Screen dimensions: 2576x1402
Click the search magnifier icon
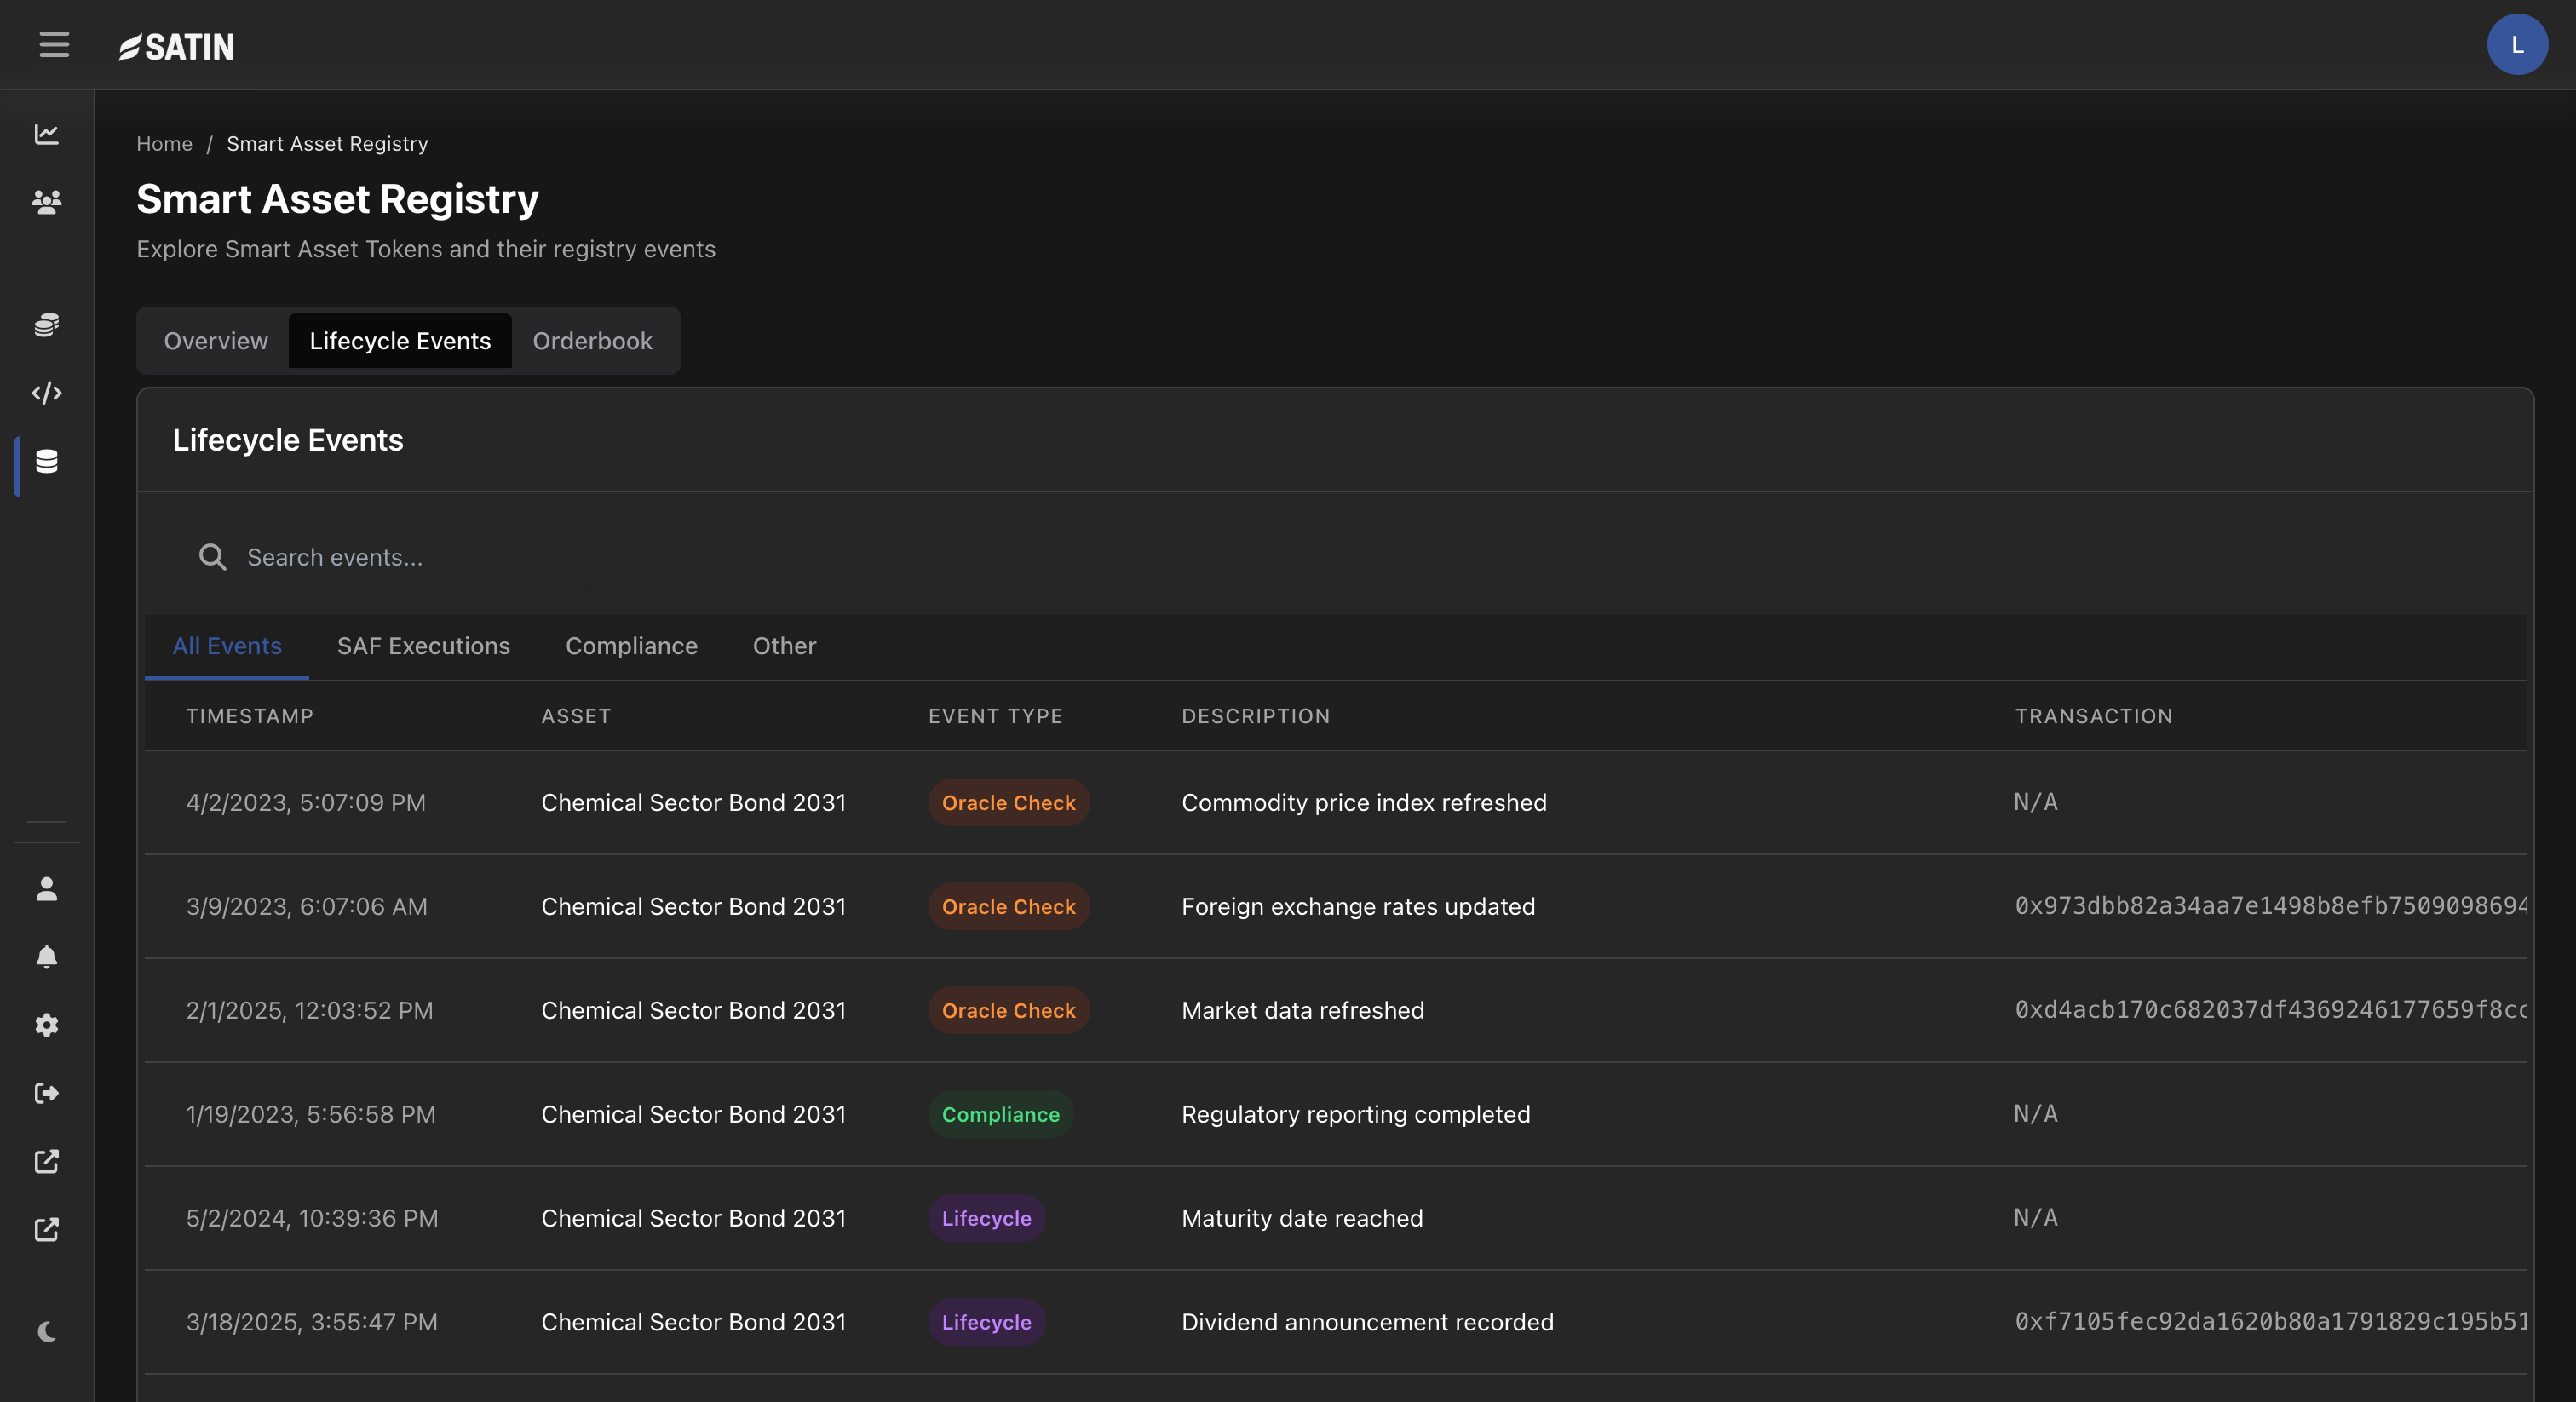[x=212, y=557]
